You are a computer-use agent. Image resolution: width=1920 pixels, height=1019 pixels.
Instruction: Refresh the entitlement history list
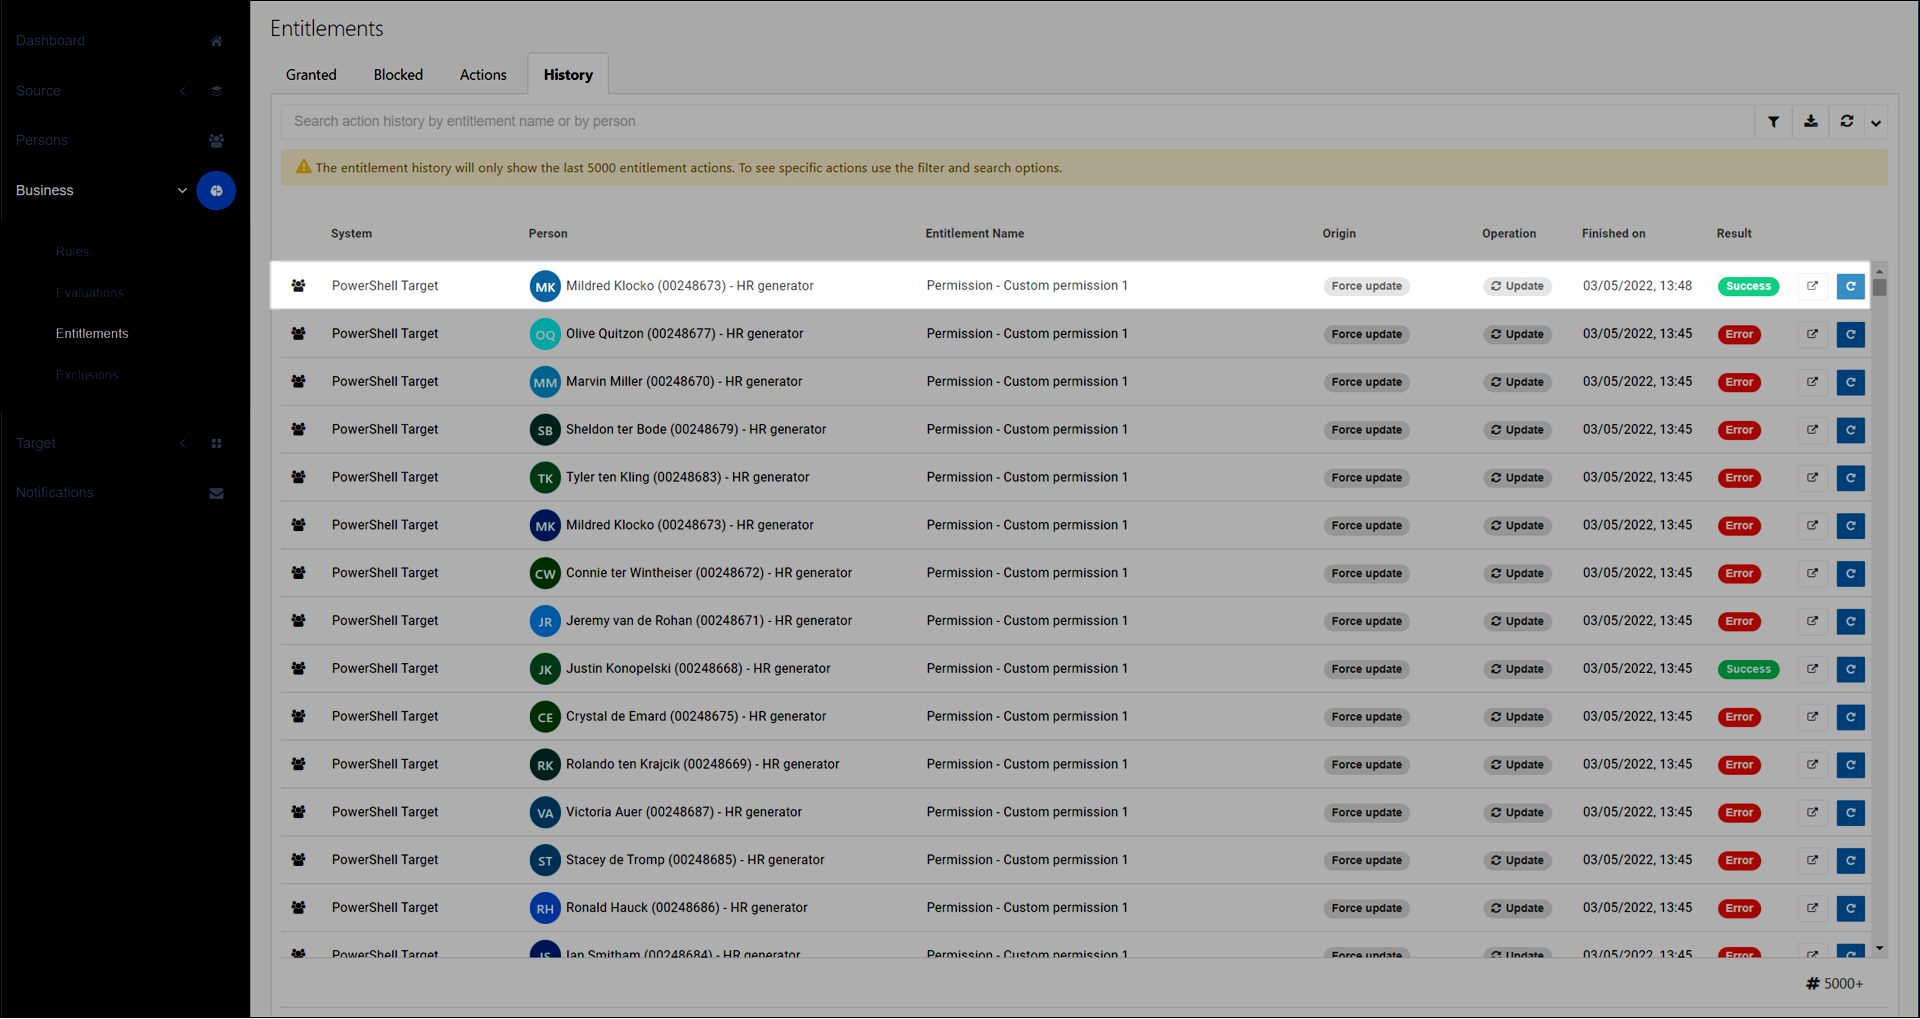click(1847, 122)
